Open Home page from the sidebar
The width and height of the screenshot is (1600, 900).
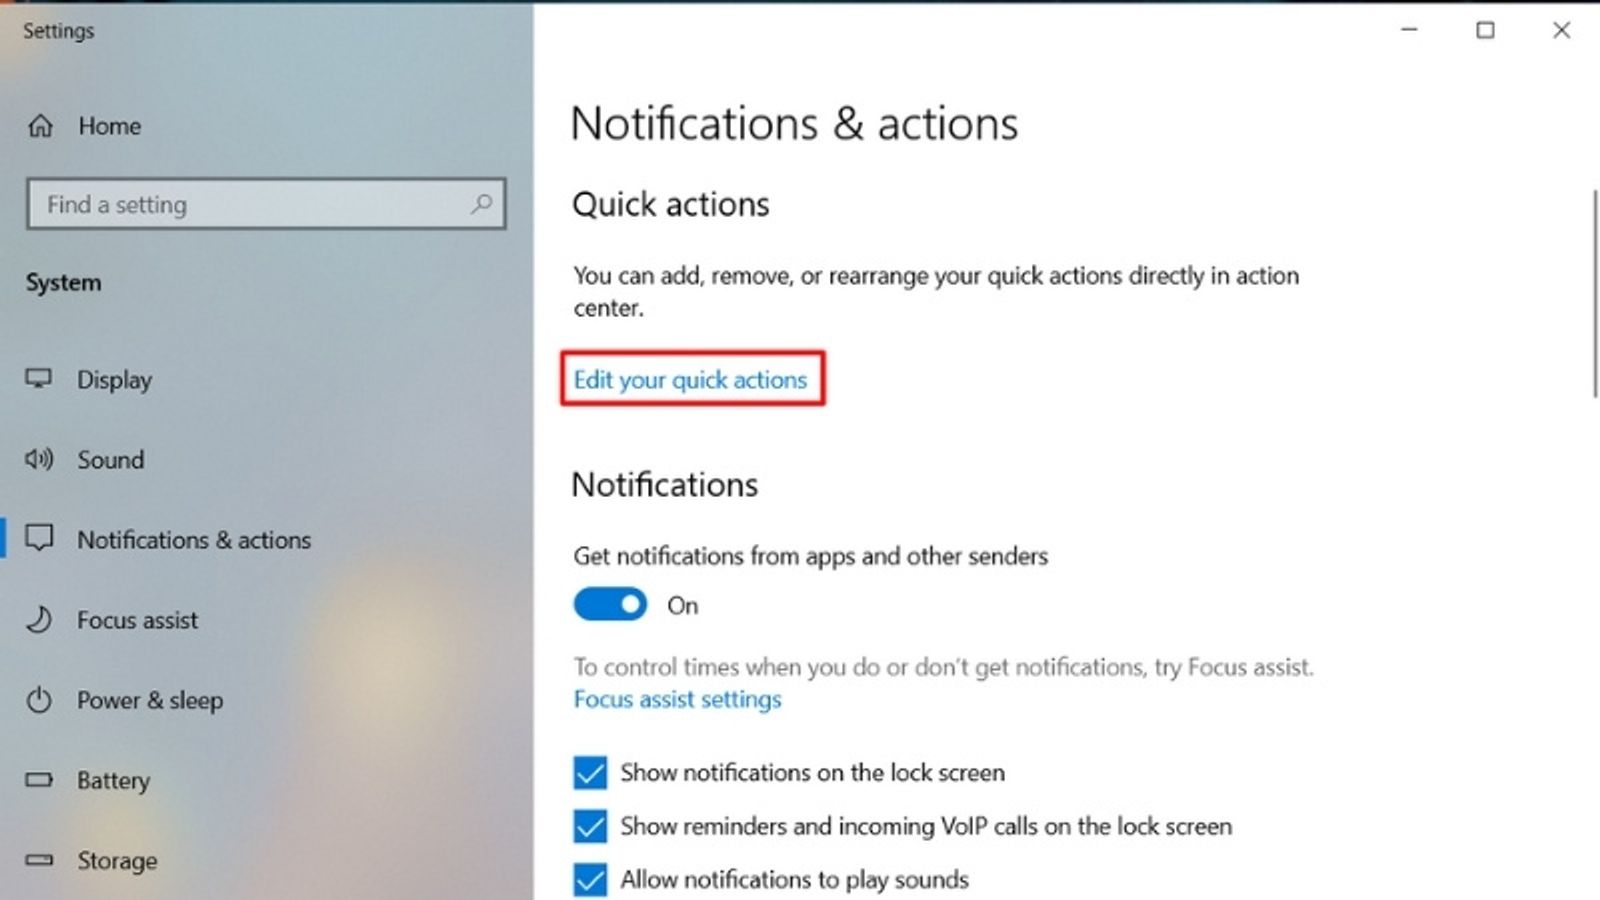(109, 126)
